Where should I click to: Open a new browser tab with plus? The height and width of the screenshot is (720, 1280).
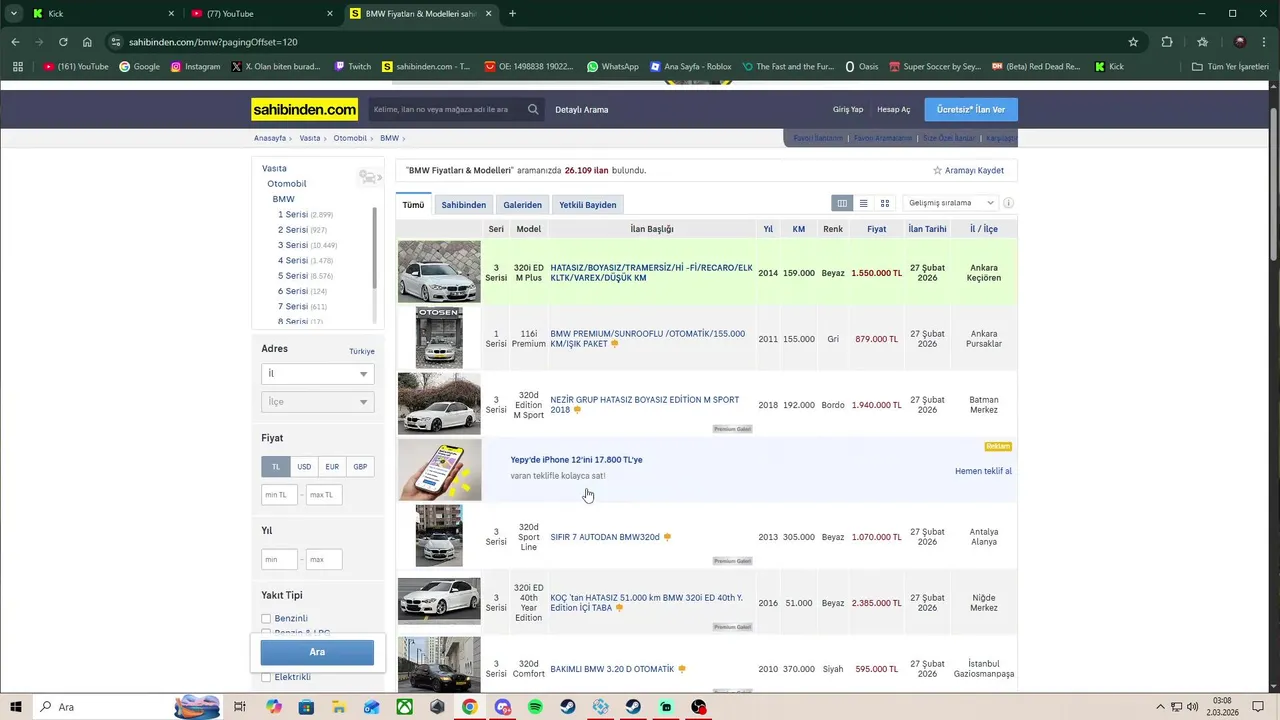click(x=512, y=14)
